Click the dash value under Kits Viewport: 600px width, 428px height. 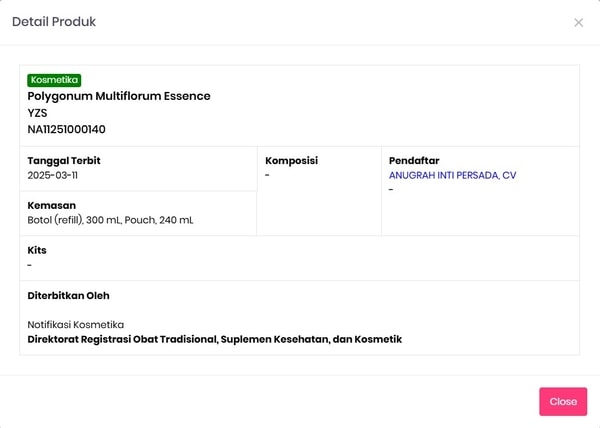[x=30, y=265]
